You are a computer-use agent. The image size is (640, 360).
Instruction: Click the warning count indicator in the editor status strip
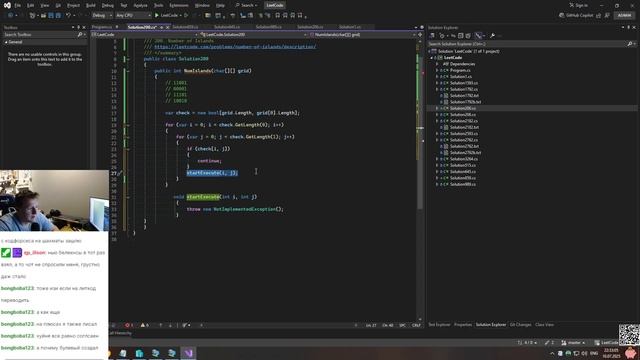144,325
